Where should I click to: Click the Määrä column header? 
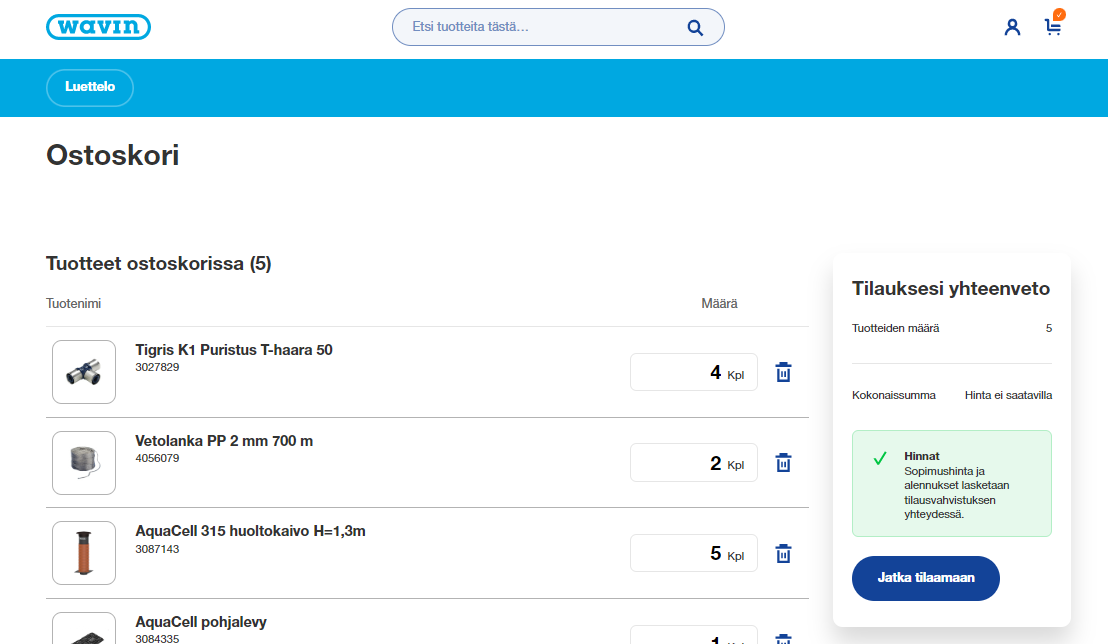point(719,303)
